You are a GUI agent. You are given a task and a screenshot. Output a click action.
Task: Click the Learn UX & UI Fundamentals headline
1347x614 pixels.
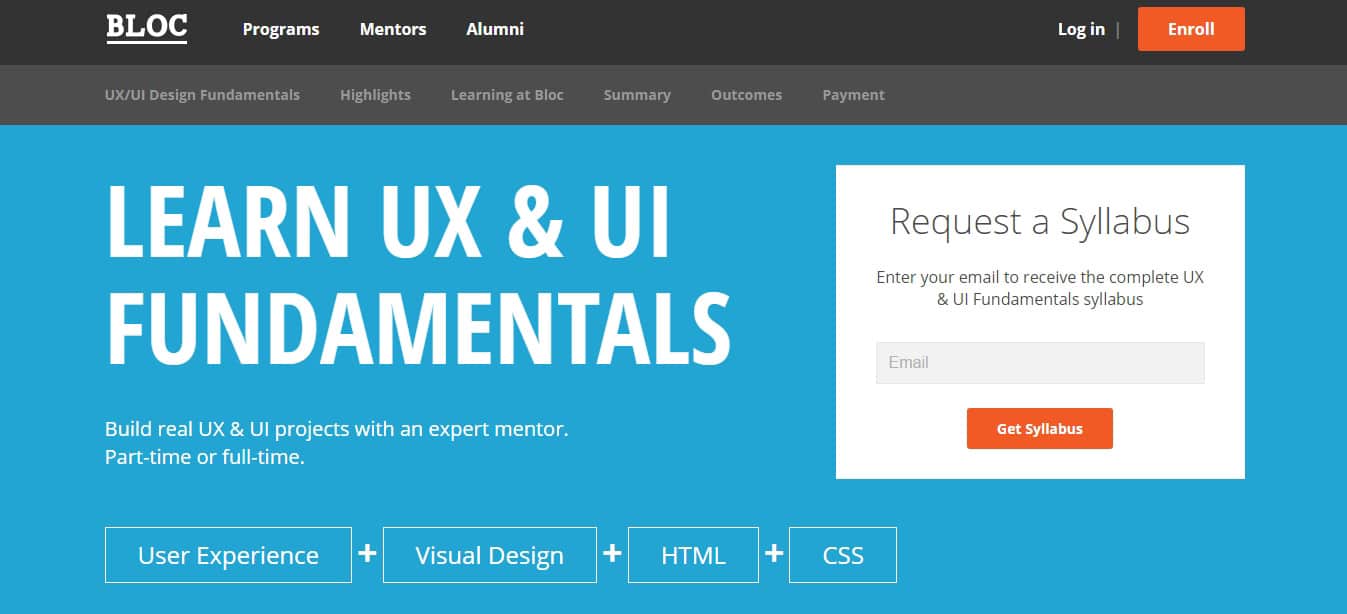point(418,275)
